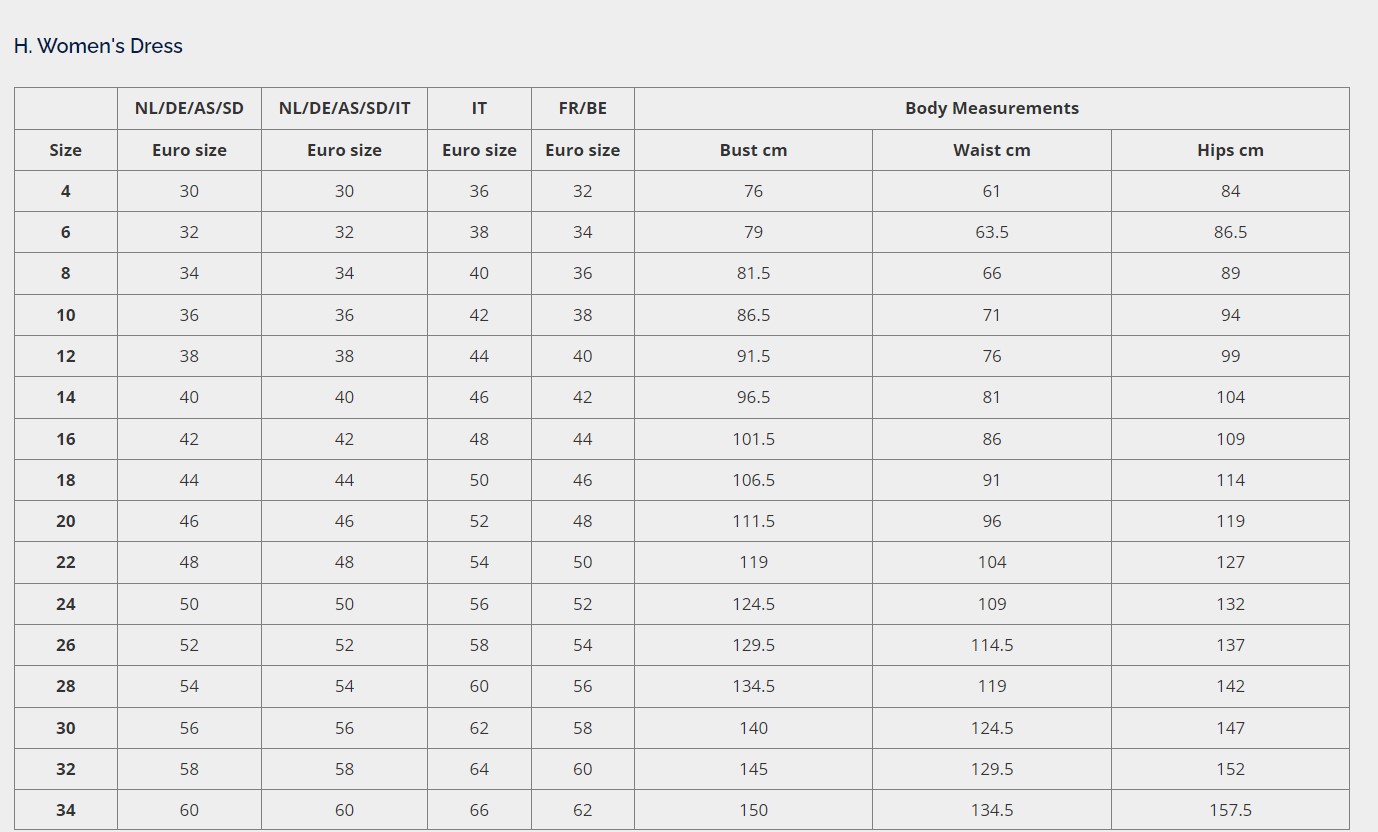Click the hips value 157.5
1378x832 pixels.
point(1230,810)
